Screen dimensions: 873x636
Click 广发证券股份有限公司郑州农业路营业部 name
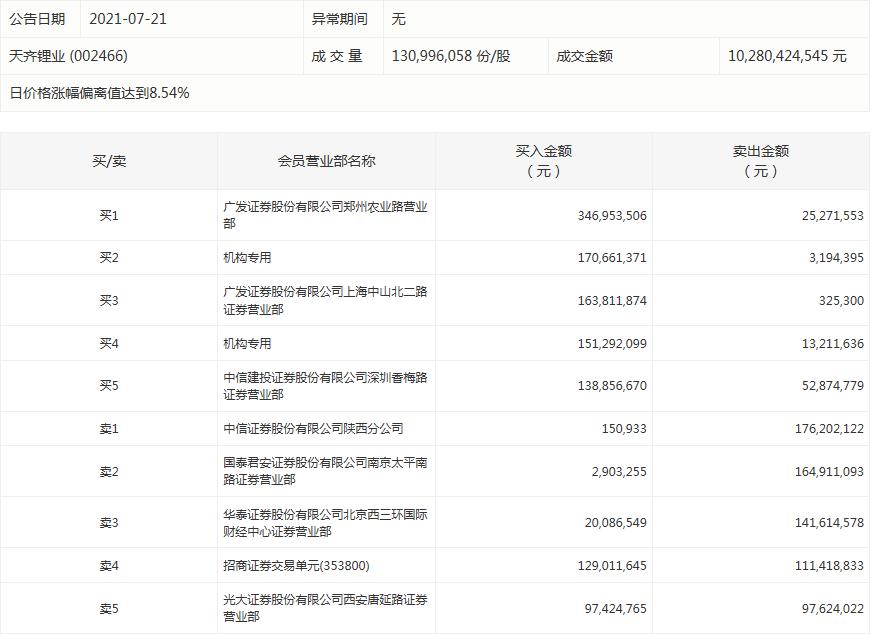(x=325, y=215)
